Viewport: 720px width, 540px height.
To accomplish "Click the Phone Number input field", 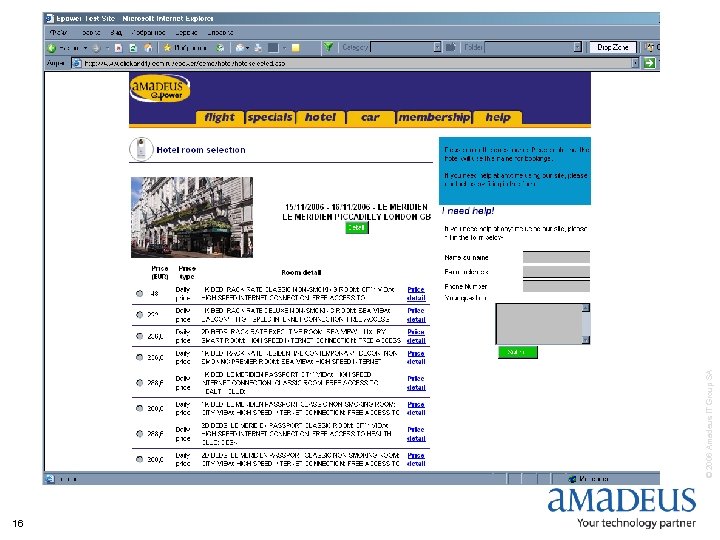I will [x=556, y=286].
